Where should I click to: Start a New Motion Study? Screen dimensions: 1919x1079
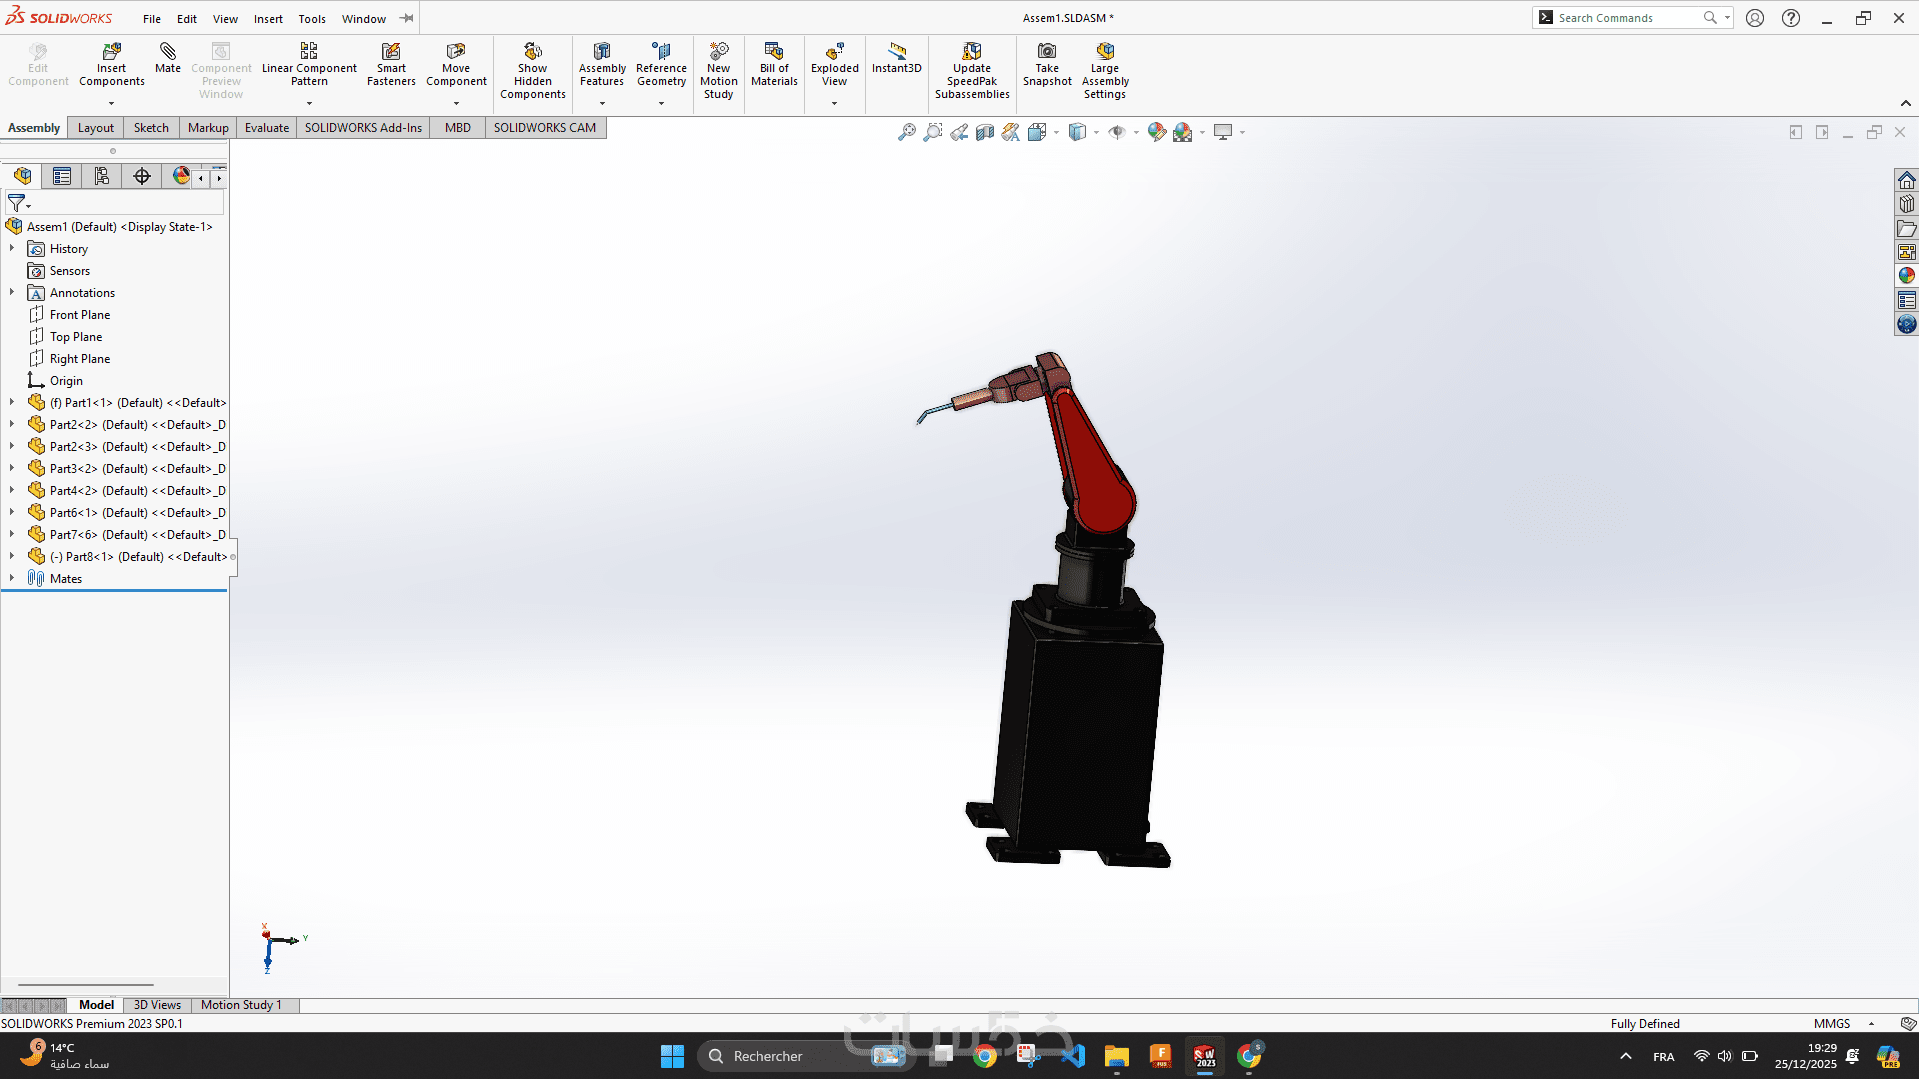click(x=718, y=71)
